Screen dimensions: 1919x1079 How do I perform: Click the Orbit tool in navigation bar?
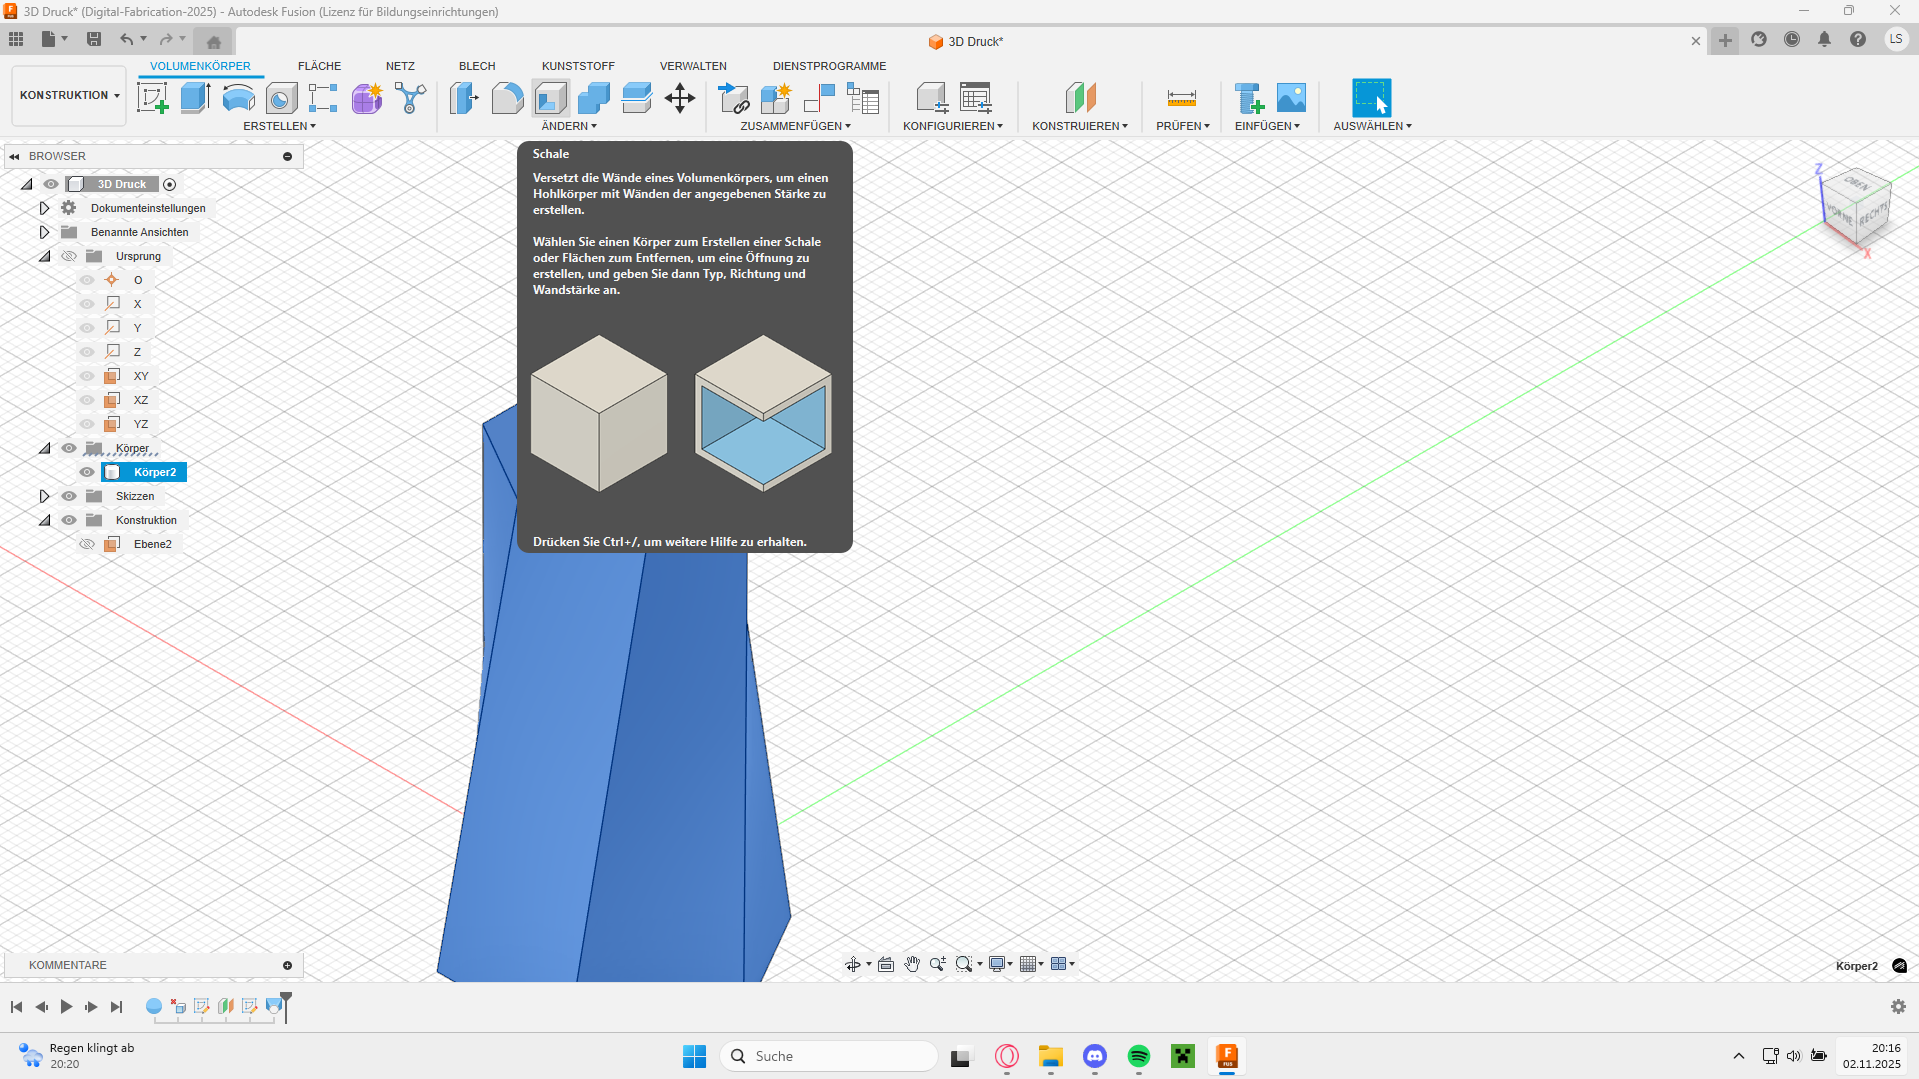coord(852,964)
